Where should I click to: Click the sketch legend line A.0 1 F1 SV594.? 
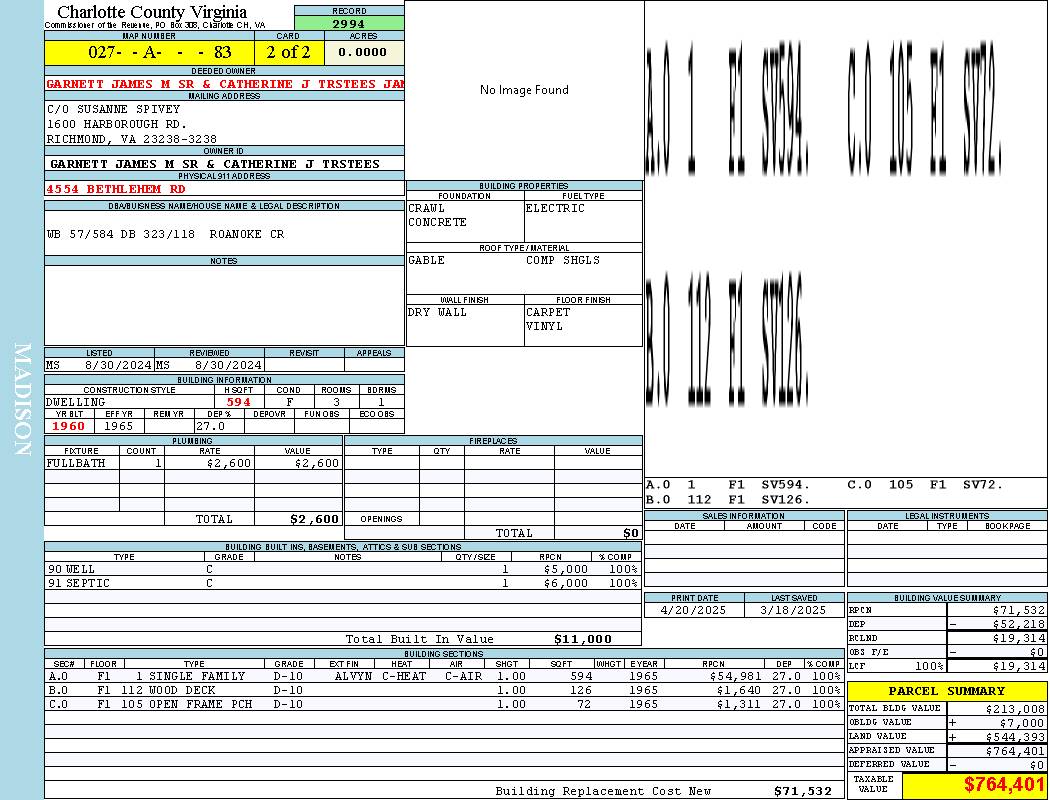click(x=729, y=485)
